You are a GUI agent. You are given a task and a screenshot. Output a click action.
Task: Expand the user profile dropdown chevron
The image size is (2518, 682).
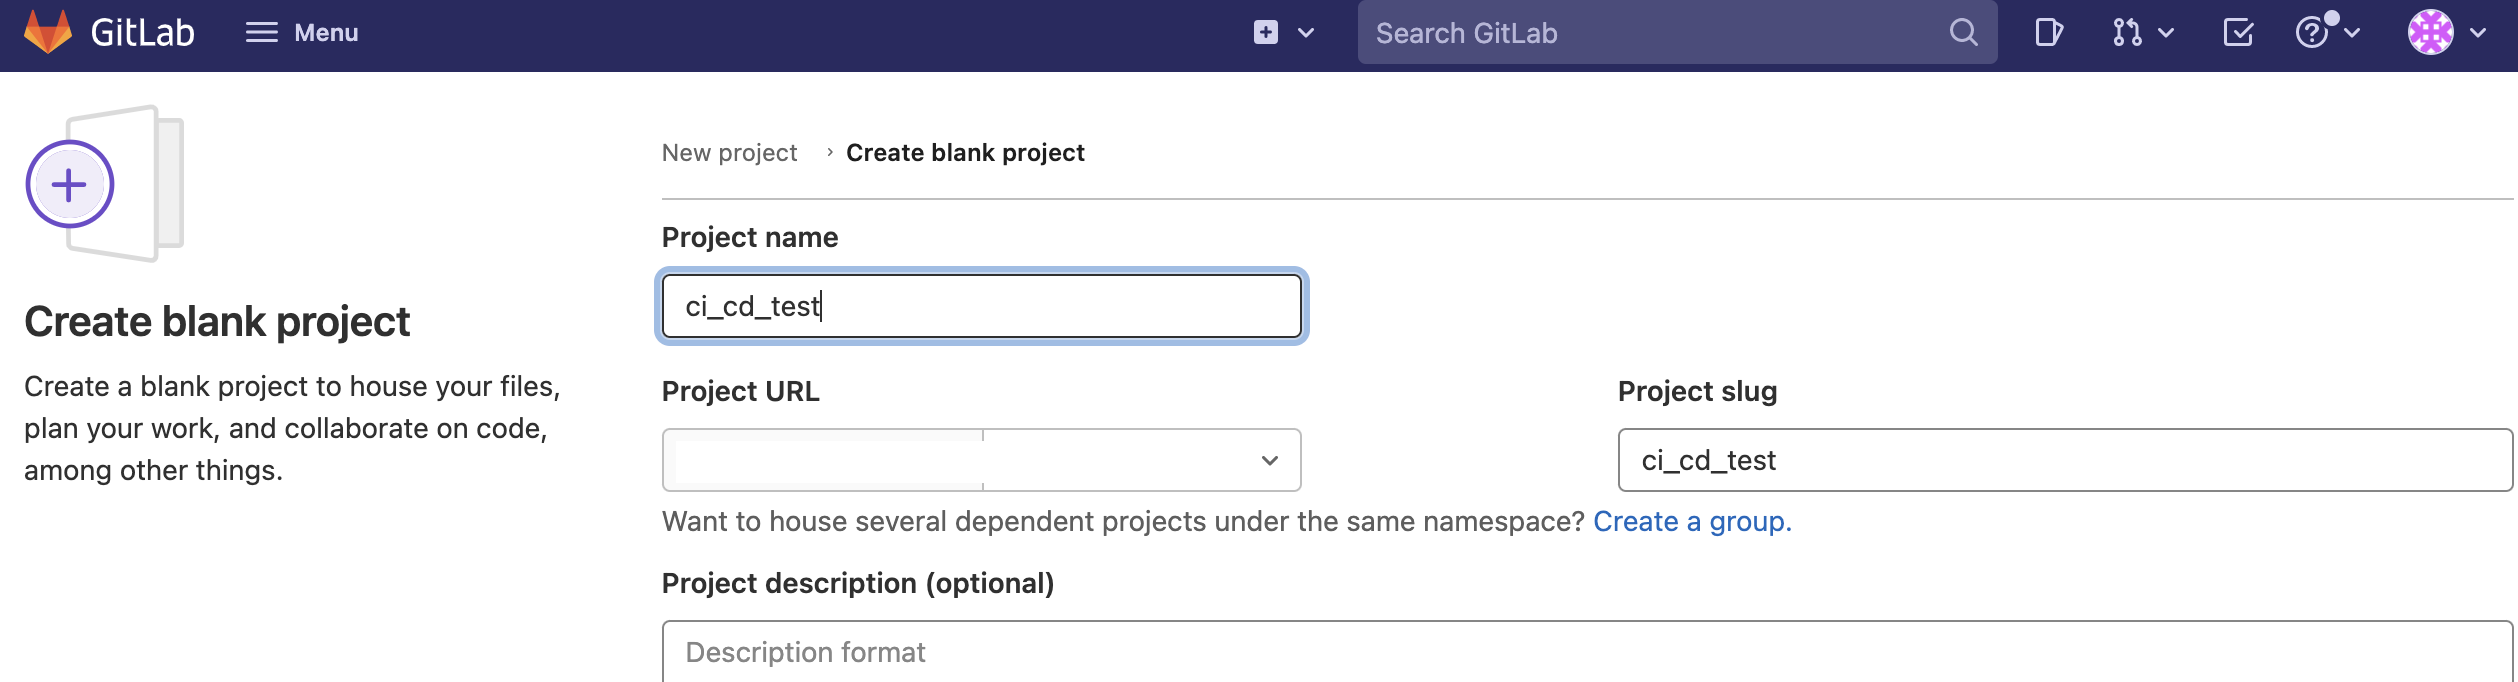2478,33
